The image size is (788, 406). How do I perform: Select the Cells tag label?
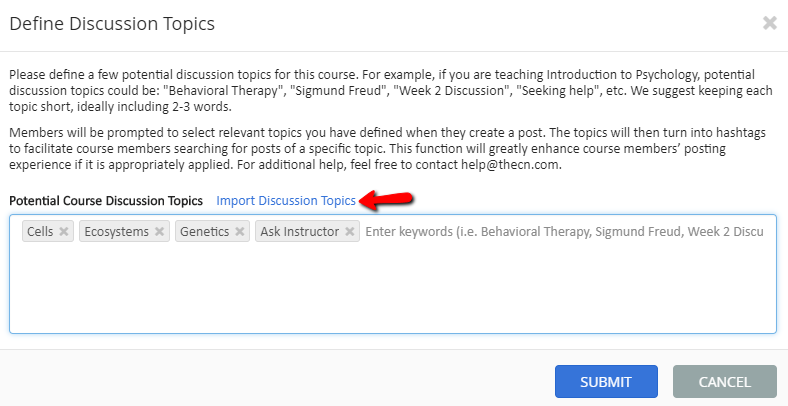click(x=40, y=231)
